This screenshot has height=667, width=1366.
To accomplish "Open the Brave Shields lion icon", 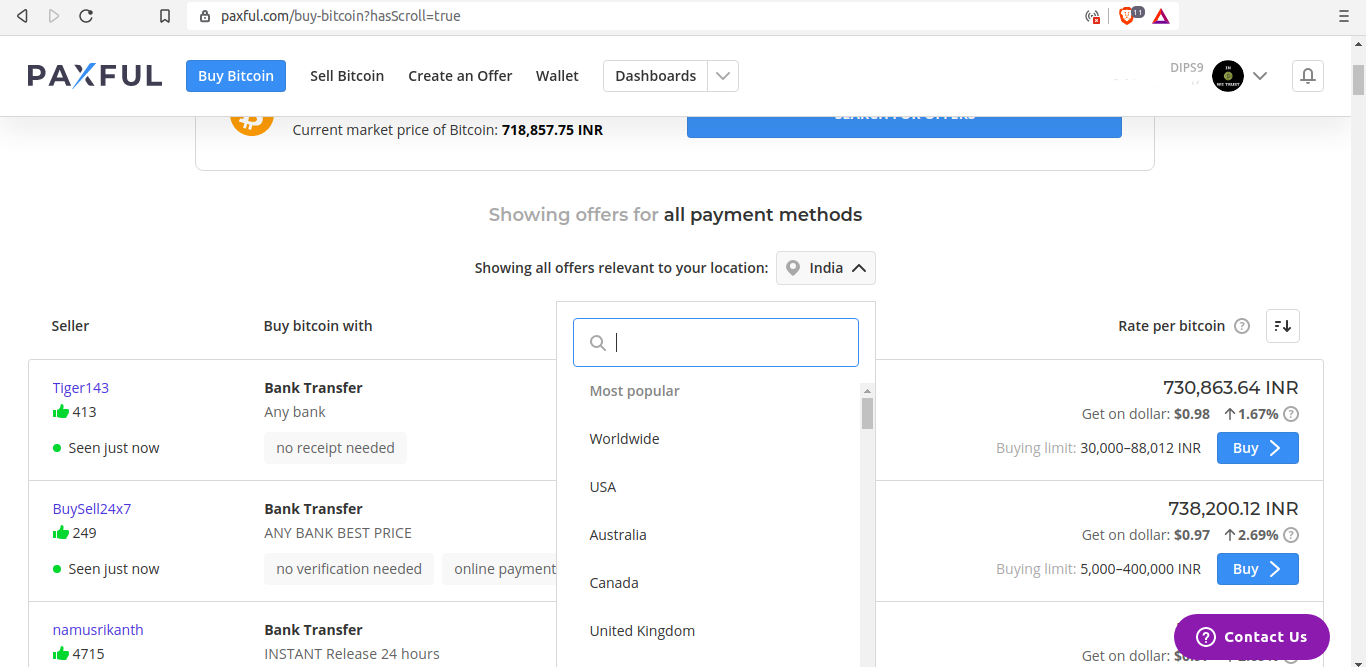I will 1126,16.
